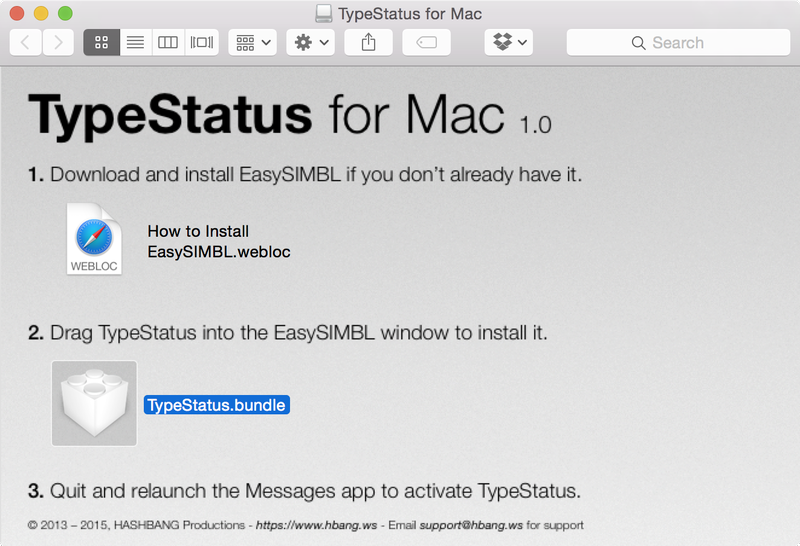Click the drive icon in the title bar

click(x=323, y=13)
